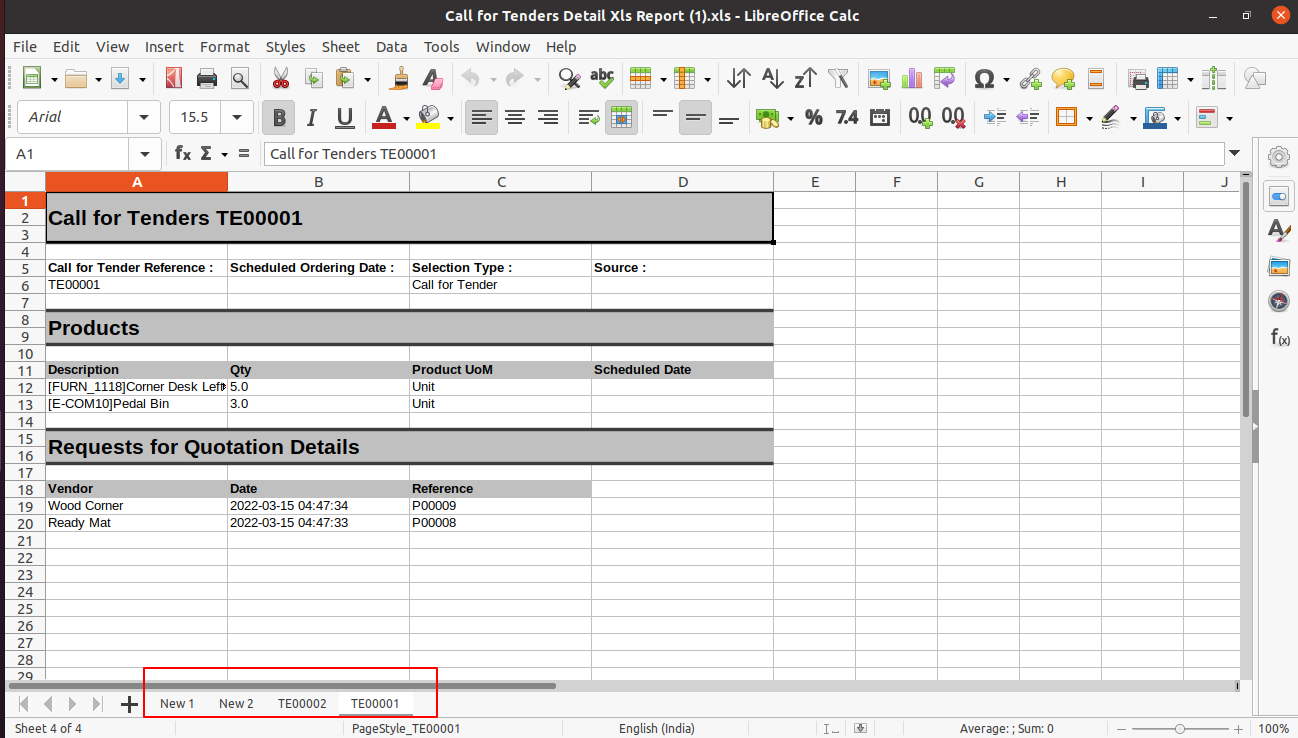Expand Conditional Formatting dropdown arrow
1298x738 pixels.
point(1228,118)
